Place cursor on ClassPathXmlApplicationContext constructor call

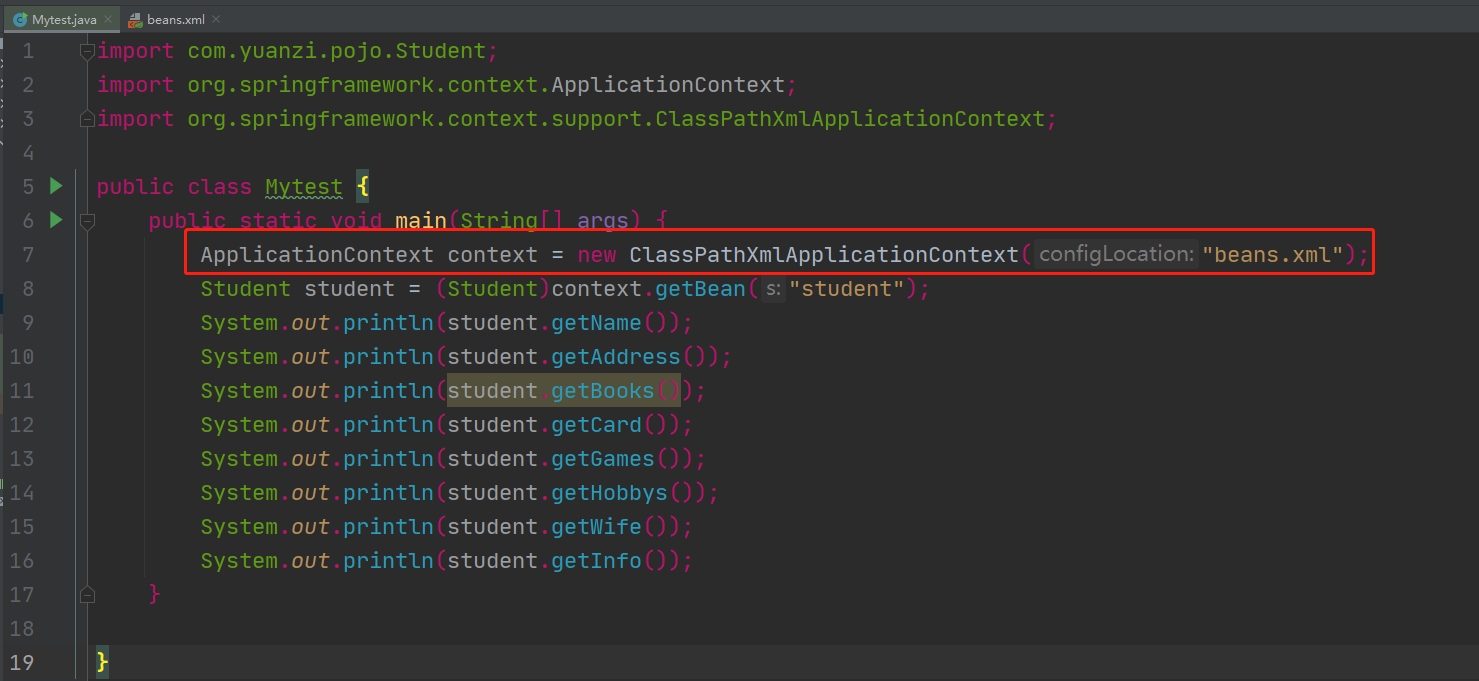pos(824,255)
